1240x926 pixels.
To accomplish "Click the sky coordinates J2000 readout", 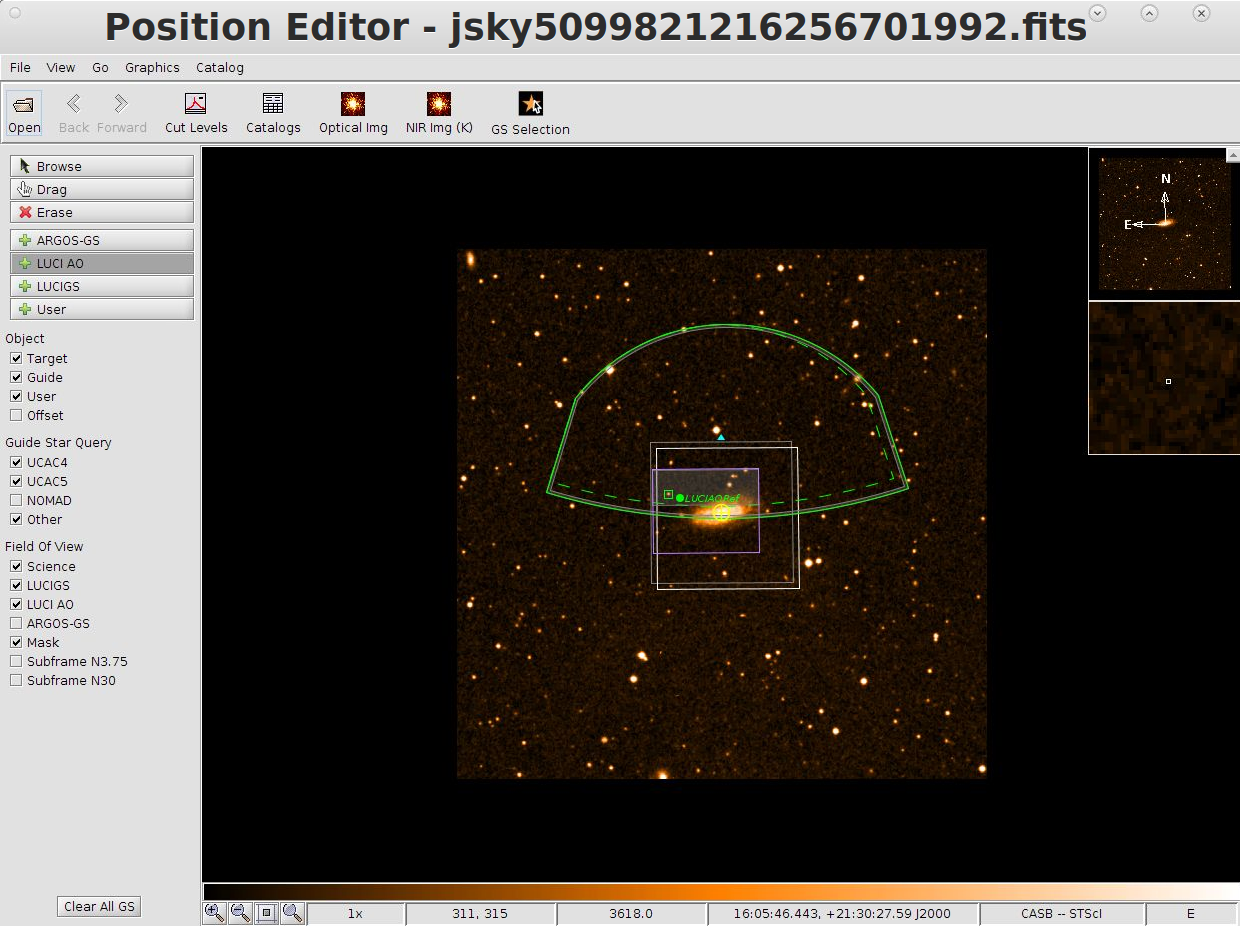I will 842,913.
